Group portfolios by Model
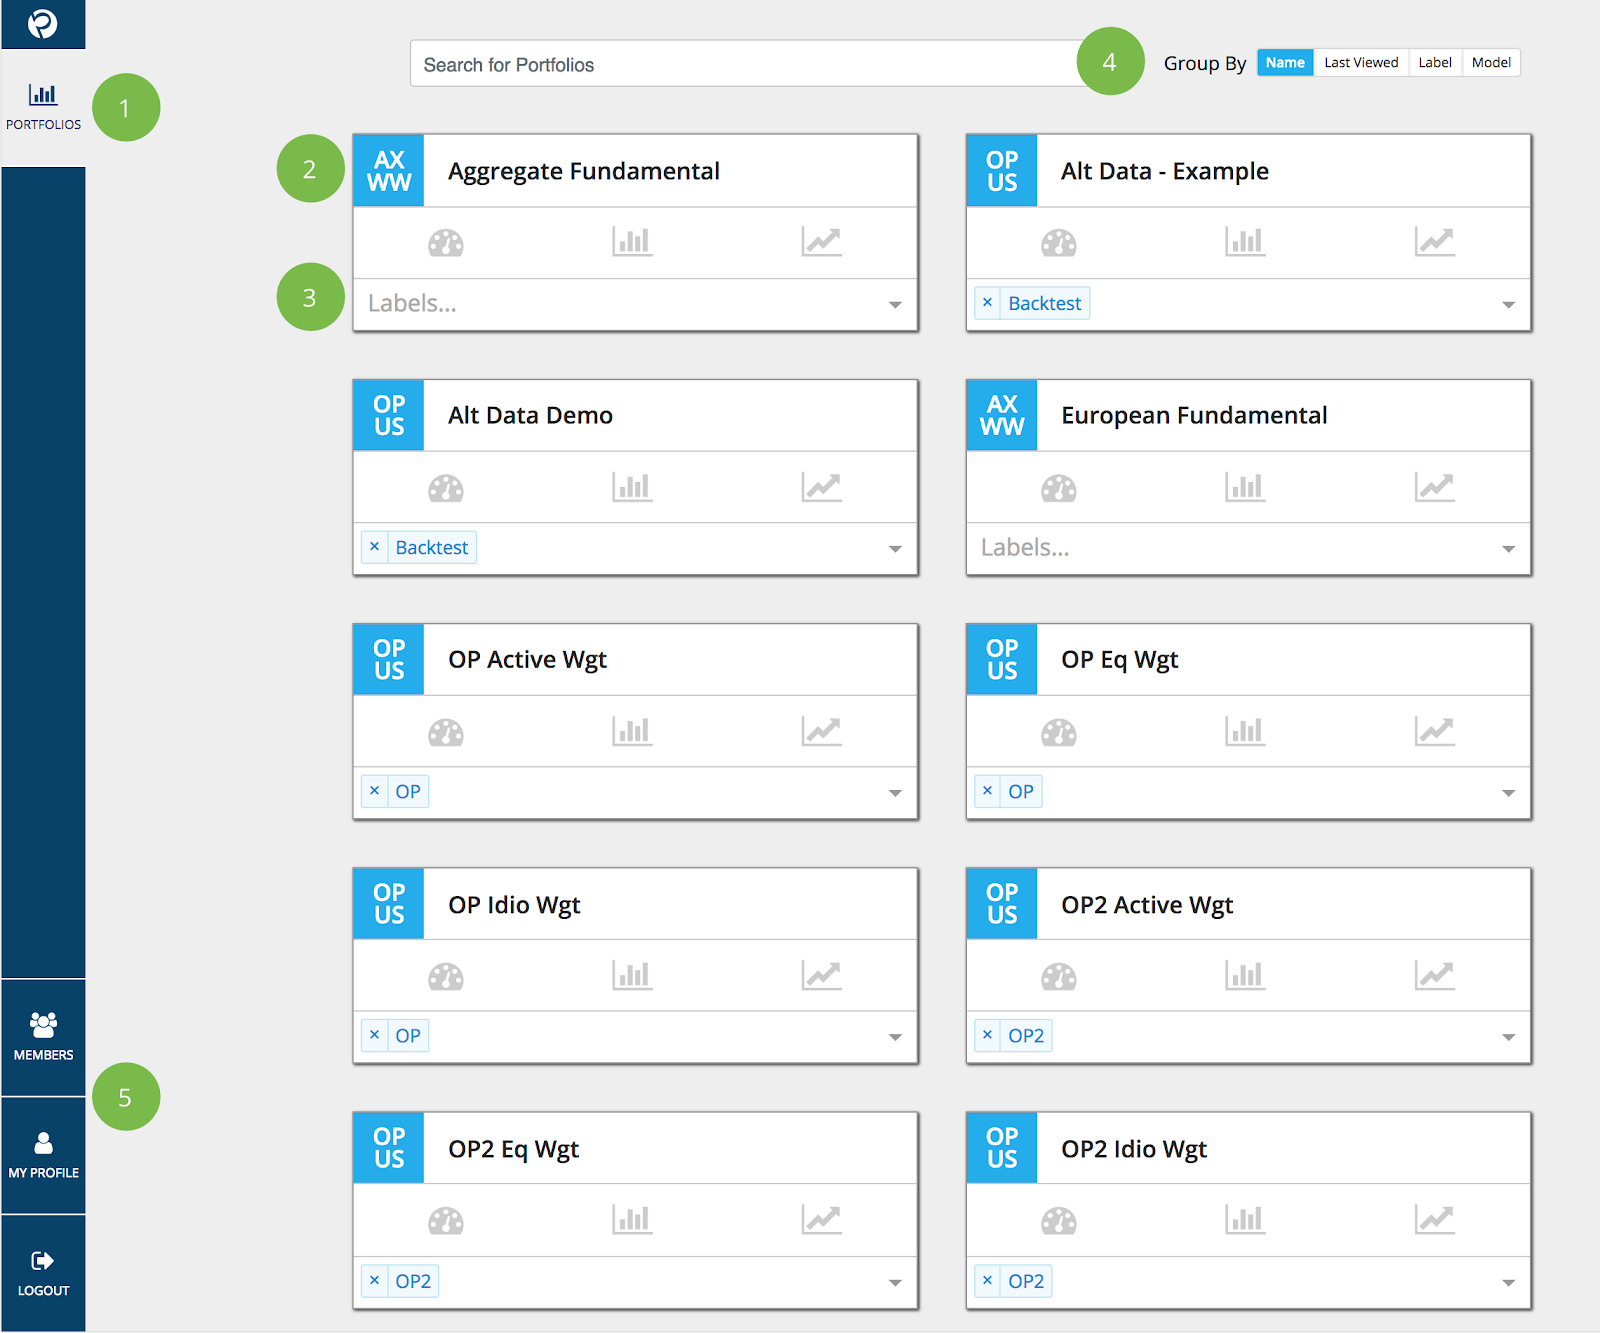1600x1333 pixels. tap(1491, 62)
